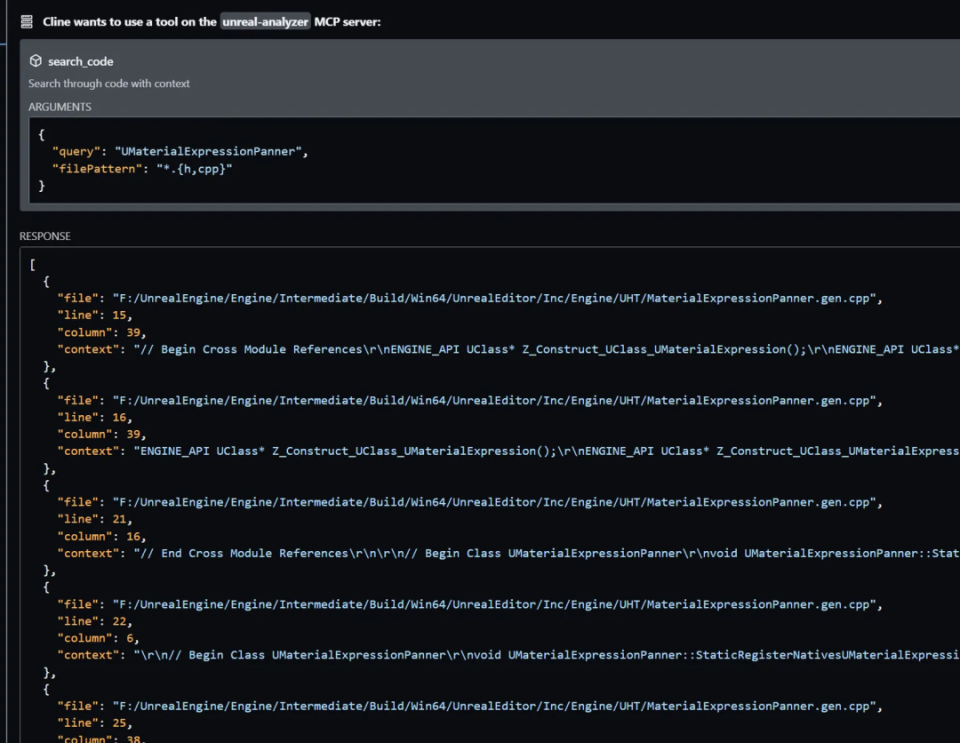Click the MCP server icon beside Cline header
Image resolution: width=960 pixels, height=743 pixels.
click(26, 22)
